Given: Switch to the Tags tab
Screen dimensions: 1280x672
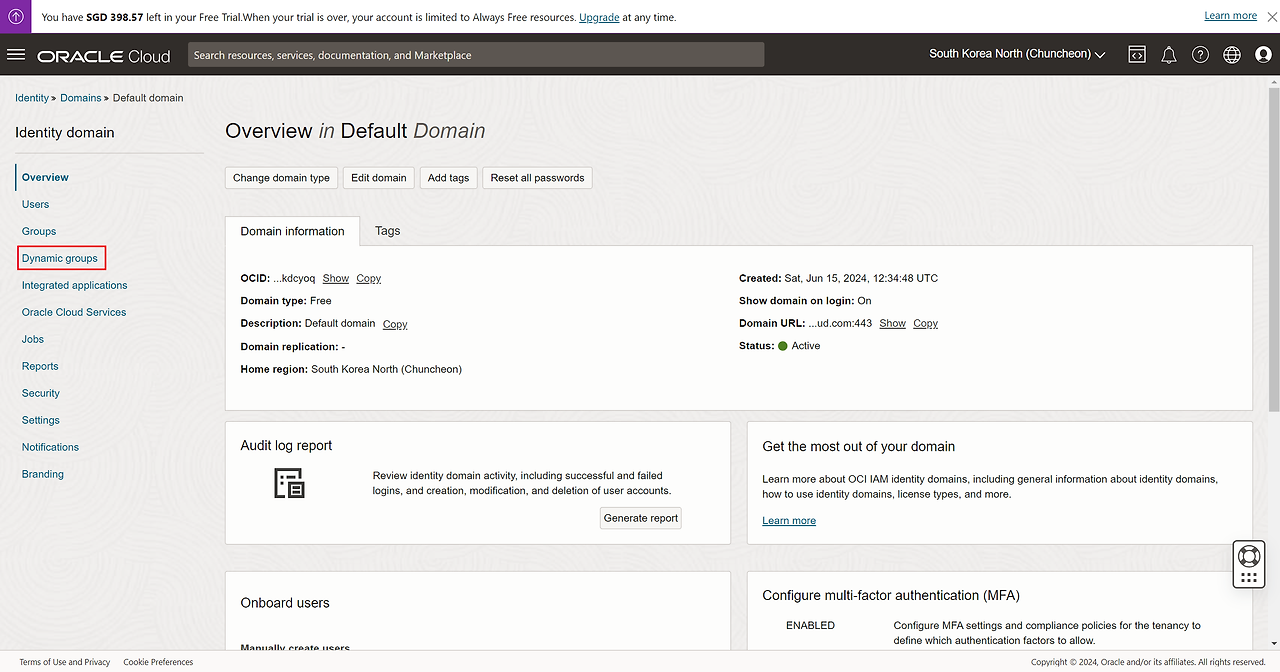Looking at the screenshot, I should (387, 231).
